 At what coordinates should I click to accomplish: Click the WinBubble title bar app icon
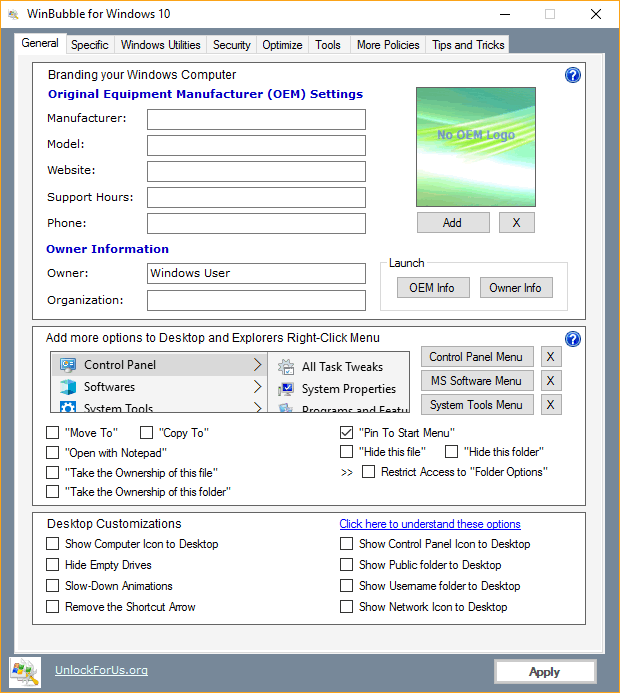pos(14,14)
